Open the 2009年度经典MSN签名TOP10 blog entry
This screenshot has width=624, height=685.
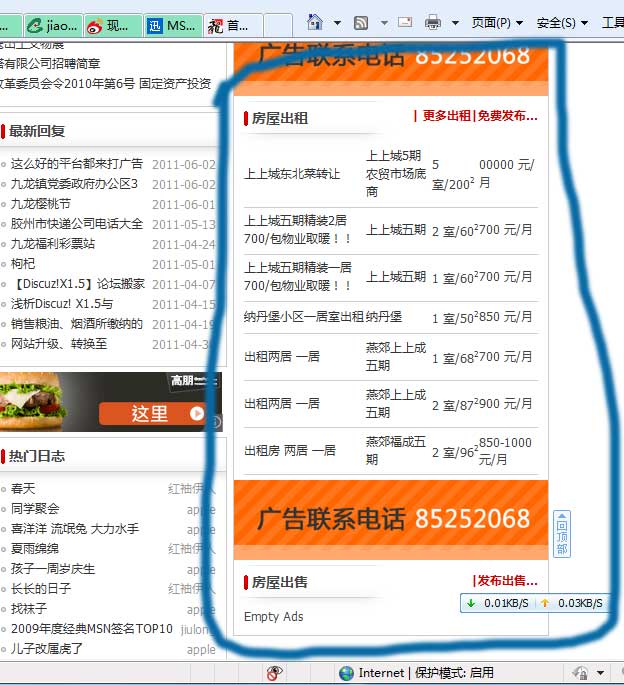click(92, 629)
